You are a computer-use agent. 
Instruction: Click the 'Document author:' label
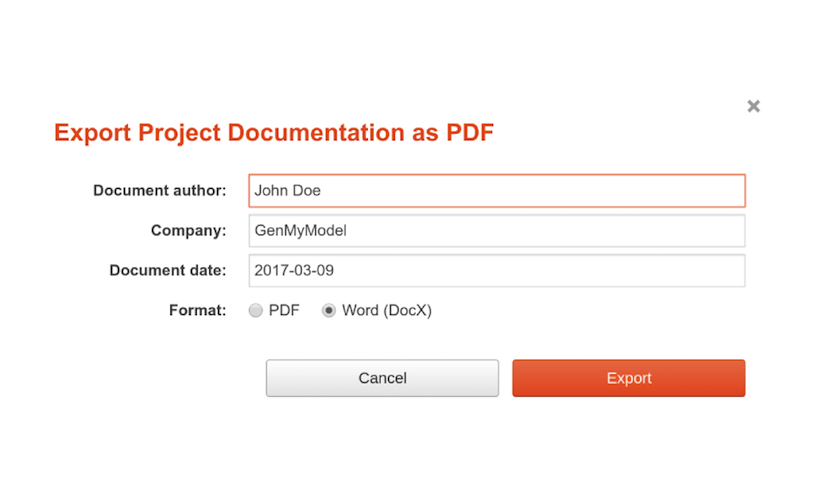(160, 190)
